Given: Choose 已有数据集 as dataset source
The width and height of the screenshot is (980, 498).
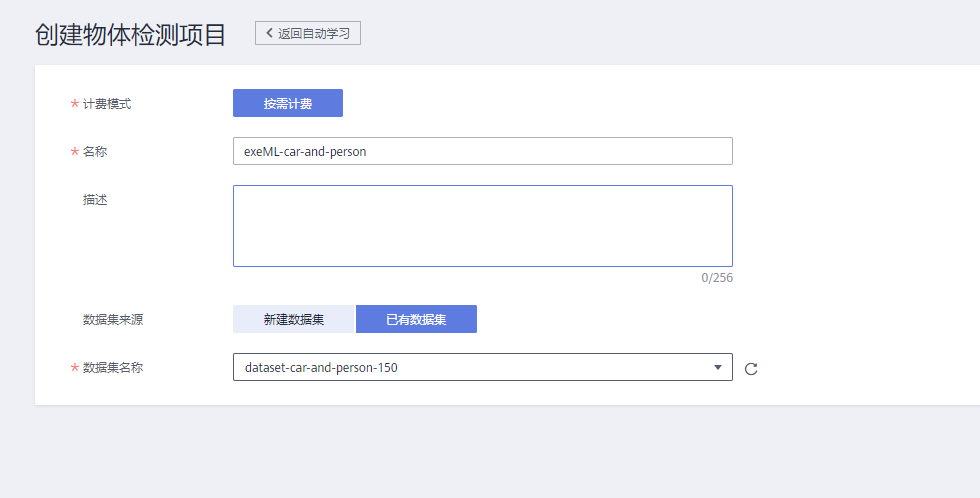Looking at the screenshot, I should (416, 319).
